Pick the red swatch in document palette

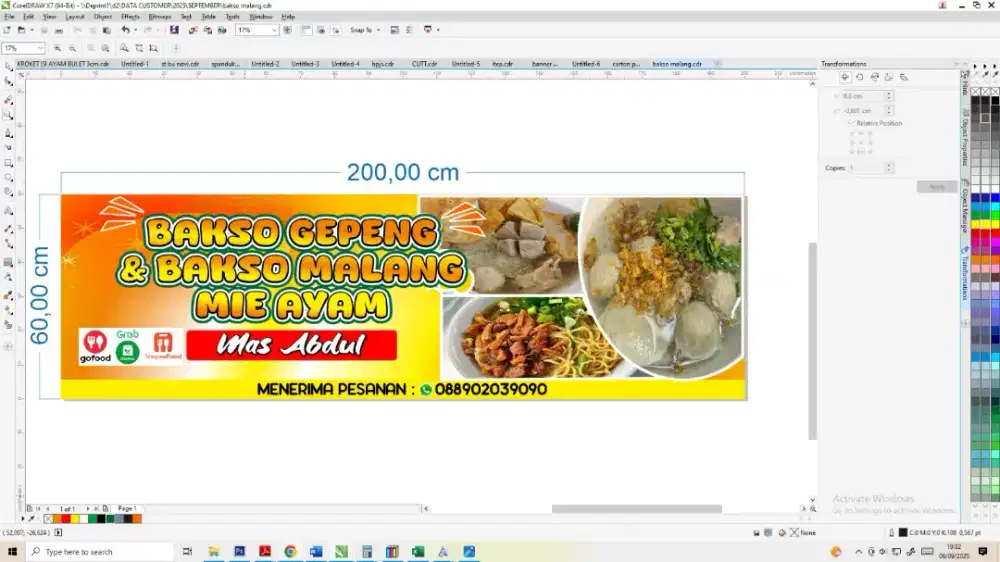[x=66, y=519]
